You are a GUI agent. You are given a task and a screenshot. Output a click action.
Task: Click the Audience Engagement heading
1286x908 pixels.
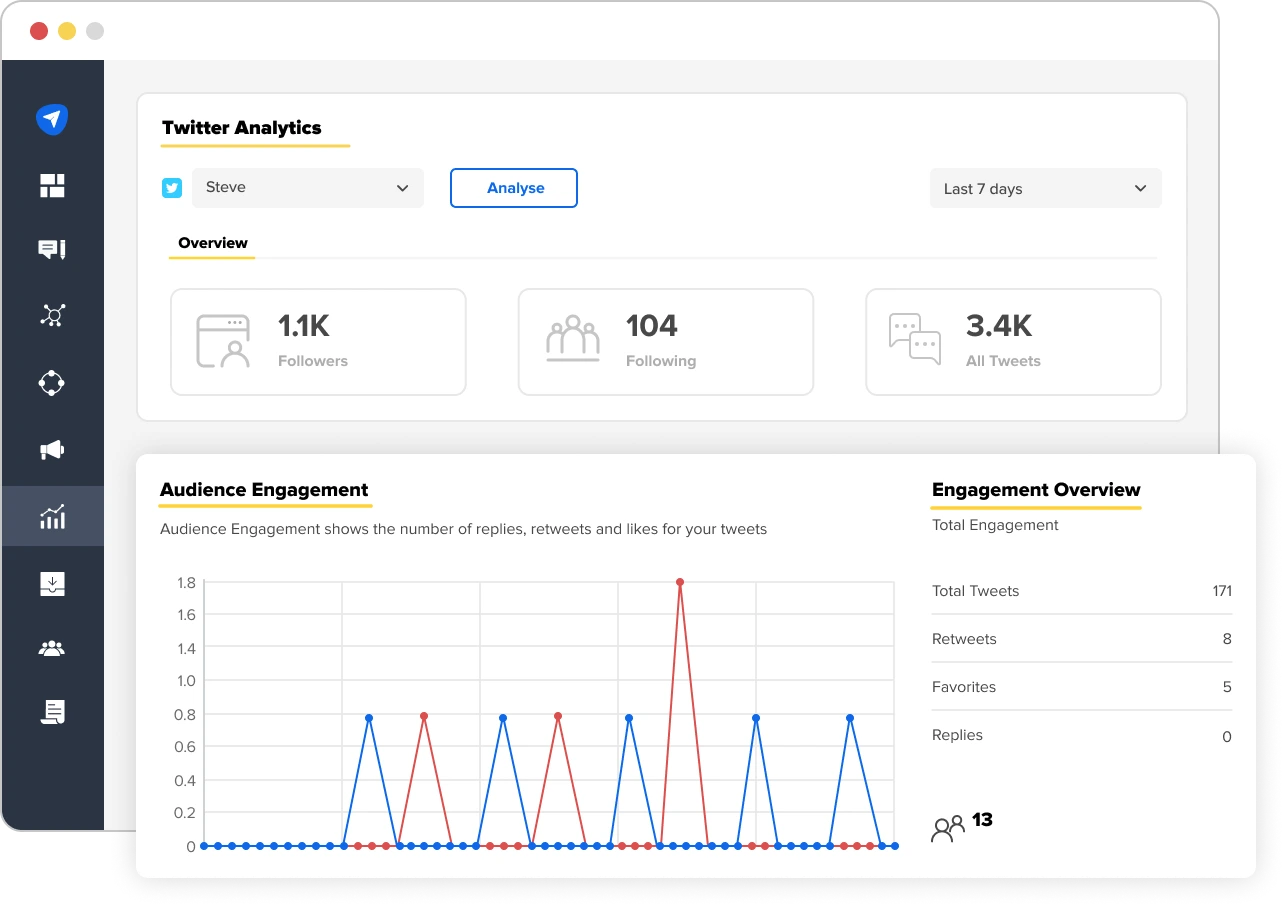coord(264,490)
